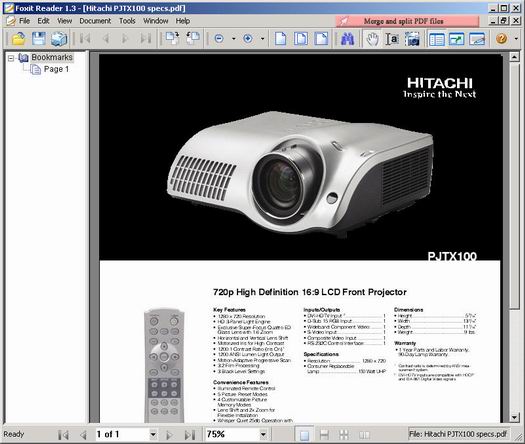
Task: Toggle the navigation panel icon
Action: [437, 39]
